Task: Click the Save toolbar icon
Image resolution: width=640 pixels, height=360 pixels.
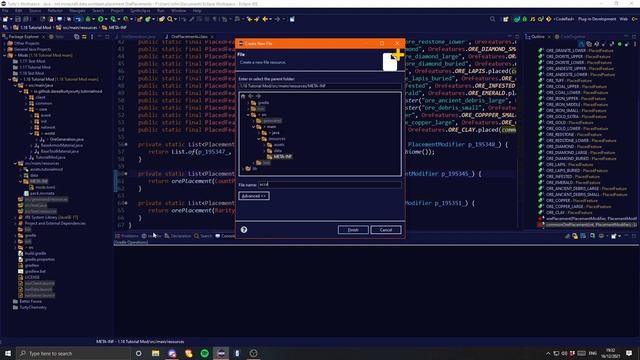Action: pos(18,19)
